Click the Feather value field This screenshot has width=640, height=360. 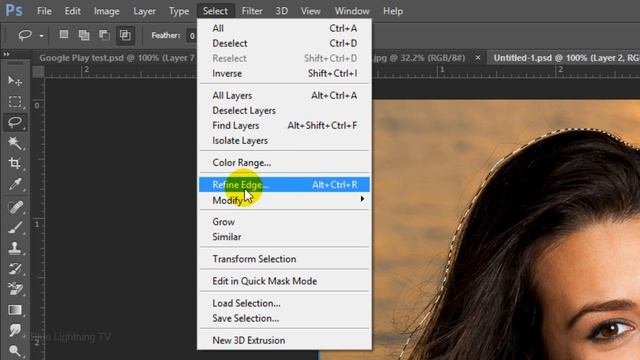(x=191, y=36)
